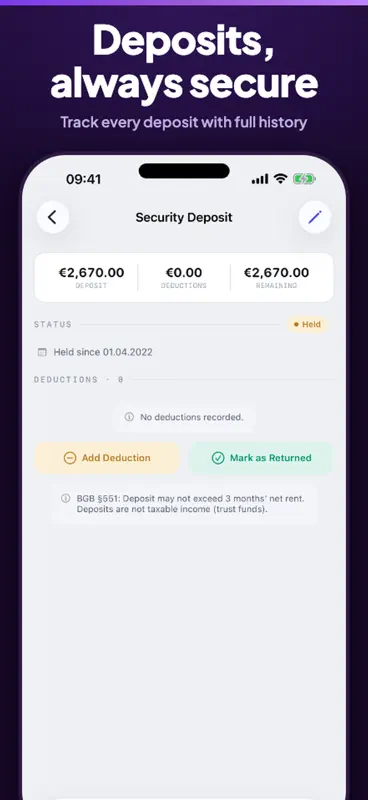Click the calendar icon beside Held since
Image resolution: width=368 pixels, height=800 pixels.
click(x=42, y=352)
